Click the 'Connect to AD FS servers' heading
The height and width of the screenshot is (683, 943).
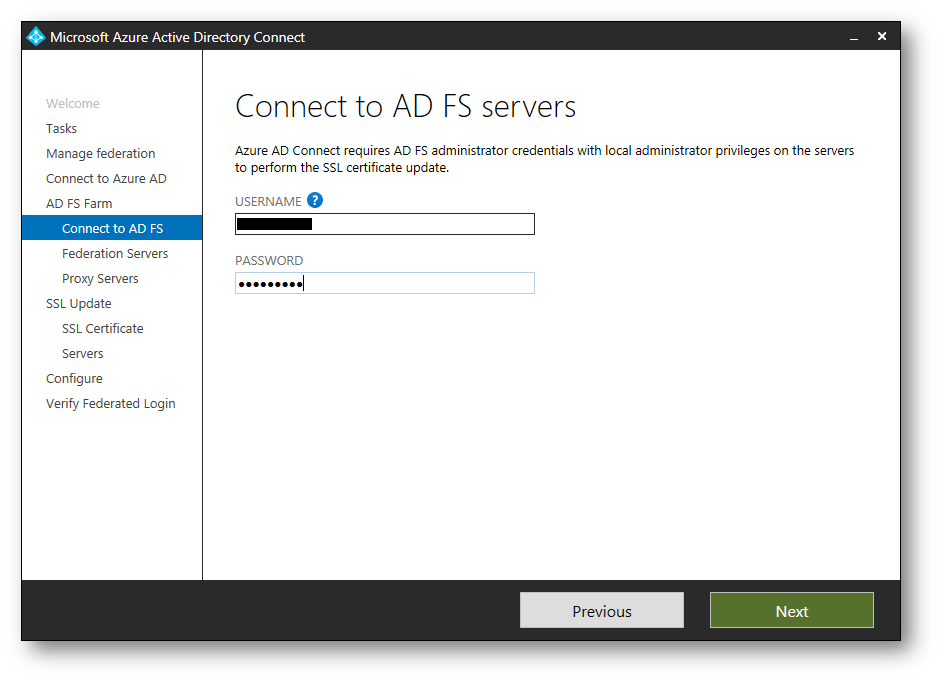tap(405, 106)
